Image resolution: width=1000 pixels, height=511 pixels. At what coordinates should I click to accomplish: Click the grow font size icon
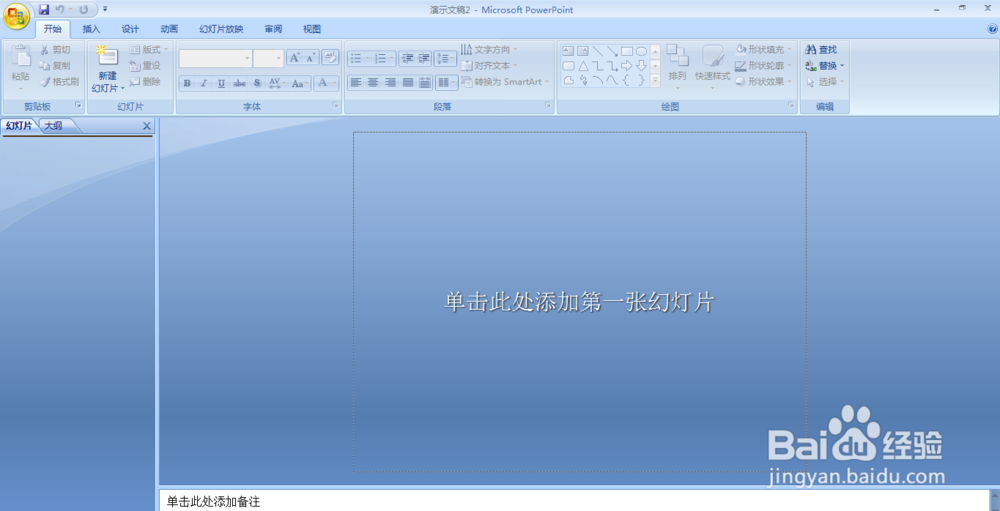[x=295, y=58]
